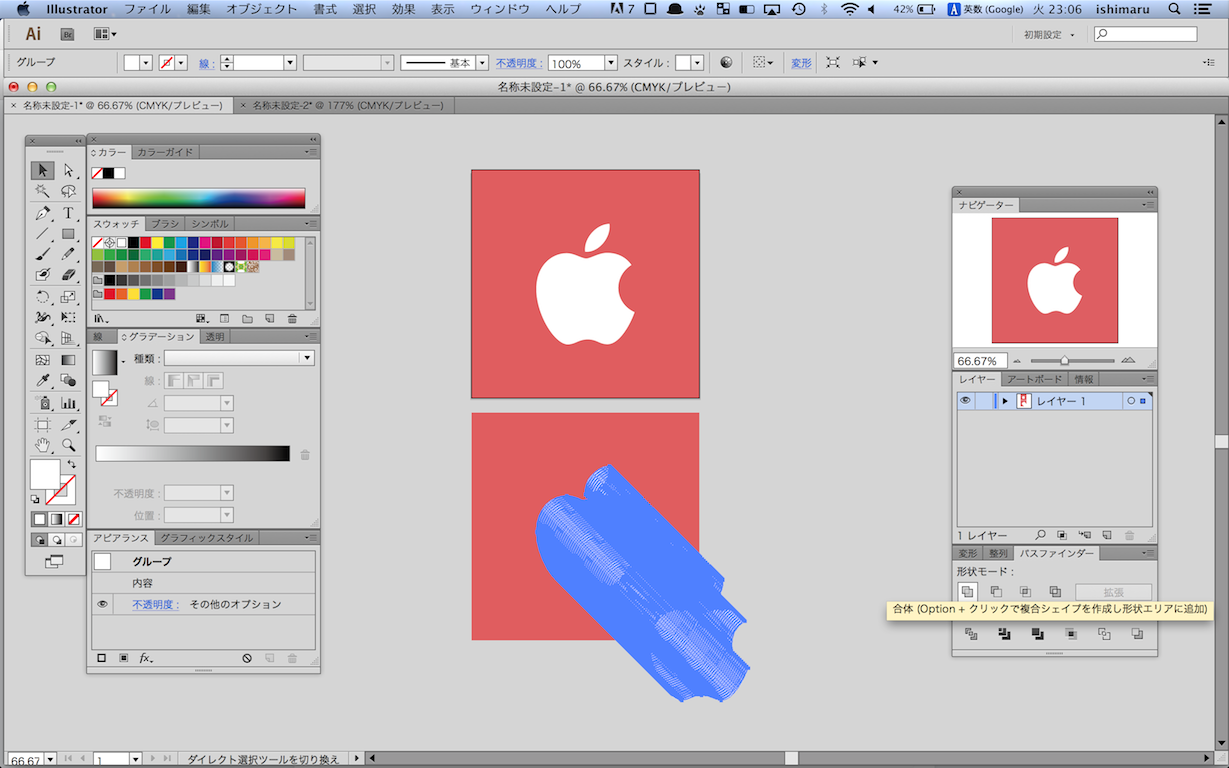Click Minus Front shape mode in Pathfinder
The width and height of the screenshot is (1229, 768).
[x=996, y=592]
